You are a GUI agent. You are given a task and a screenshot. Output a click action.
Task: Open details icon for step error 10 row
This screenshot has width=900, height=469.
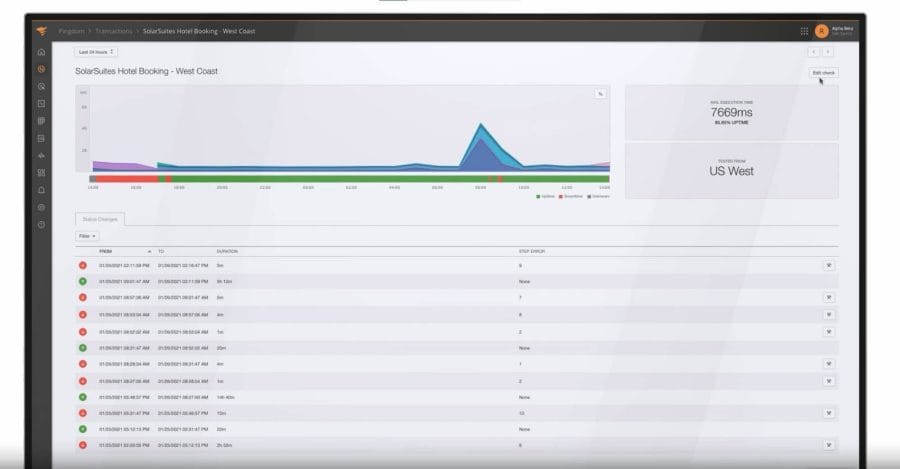pyautogui.click(x=829, y=413)
